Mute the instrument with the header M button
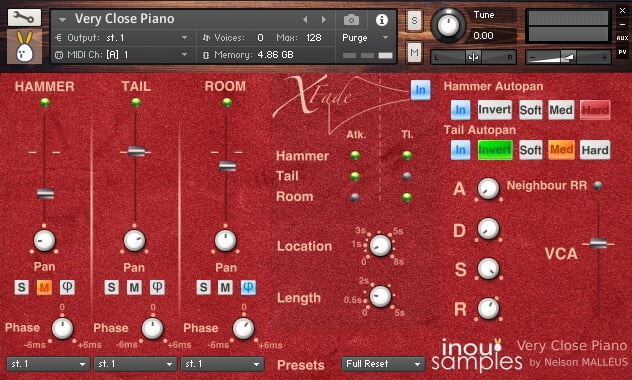The height and width of the screenshot is (380, 632). 414,52
